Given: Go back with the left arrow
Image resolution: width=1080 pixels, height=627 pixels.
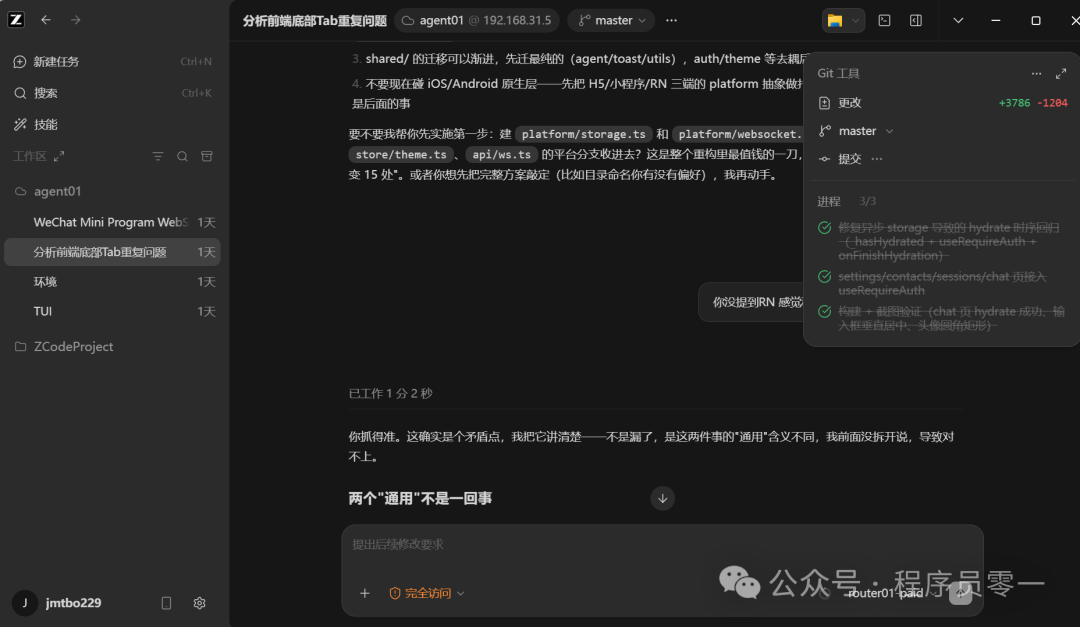Looking at the screenshot, I should click(x=45, y=20).
